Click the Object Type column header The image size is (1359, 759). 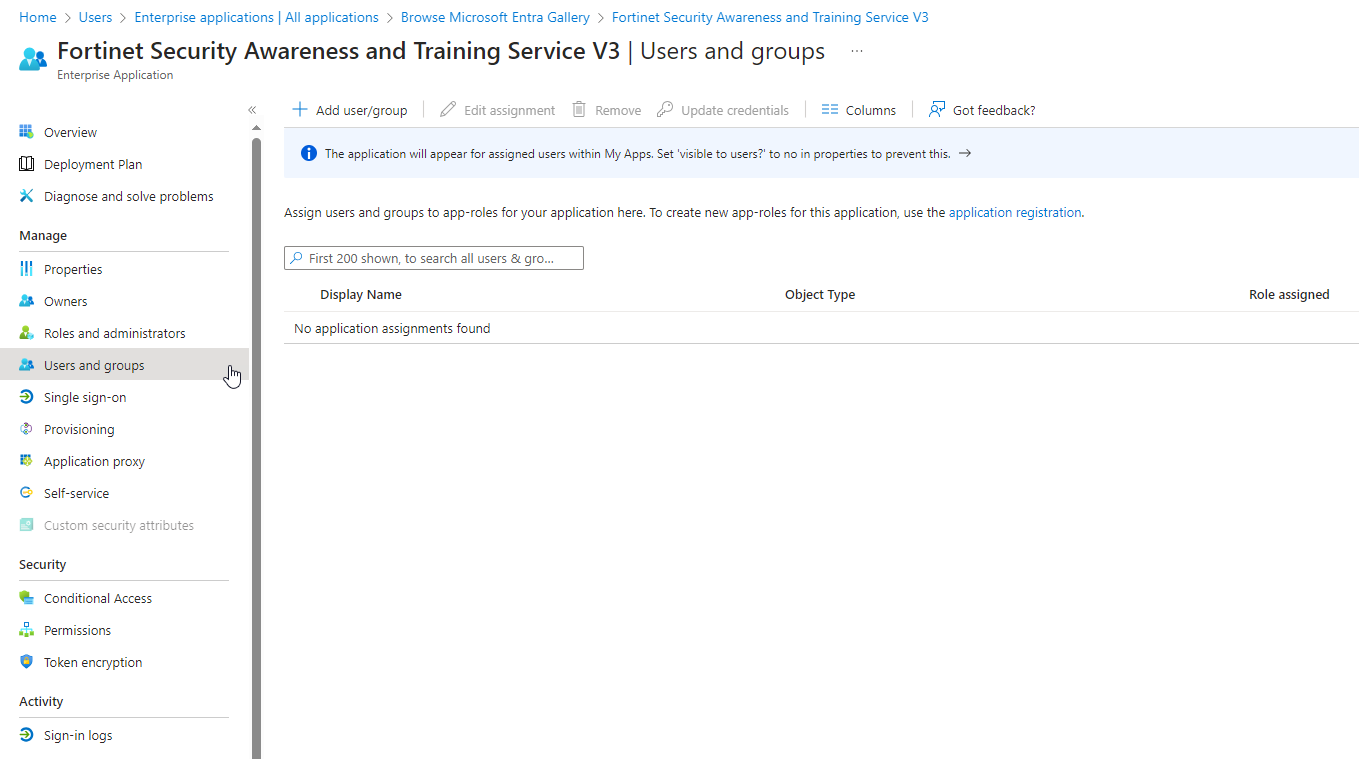(820, 294)
